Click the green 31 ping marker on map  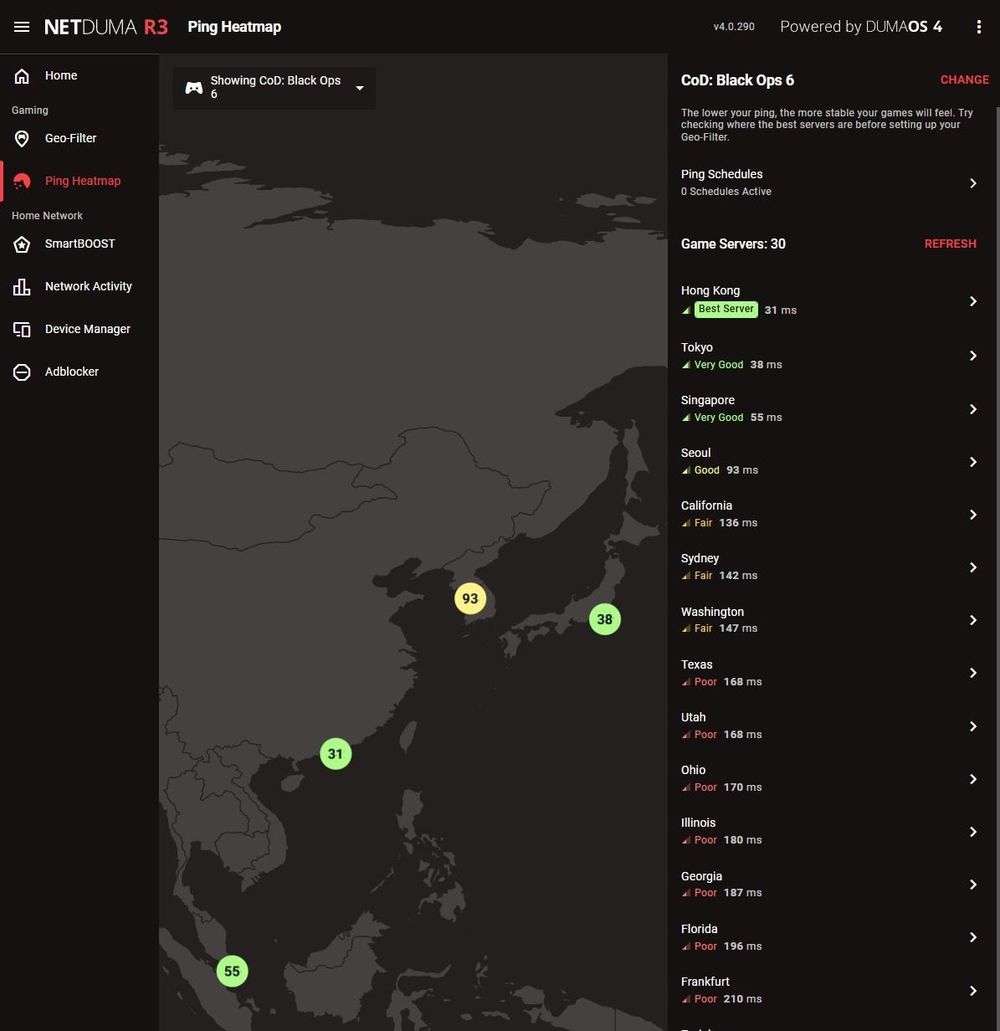click(x=335, y=754)
